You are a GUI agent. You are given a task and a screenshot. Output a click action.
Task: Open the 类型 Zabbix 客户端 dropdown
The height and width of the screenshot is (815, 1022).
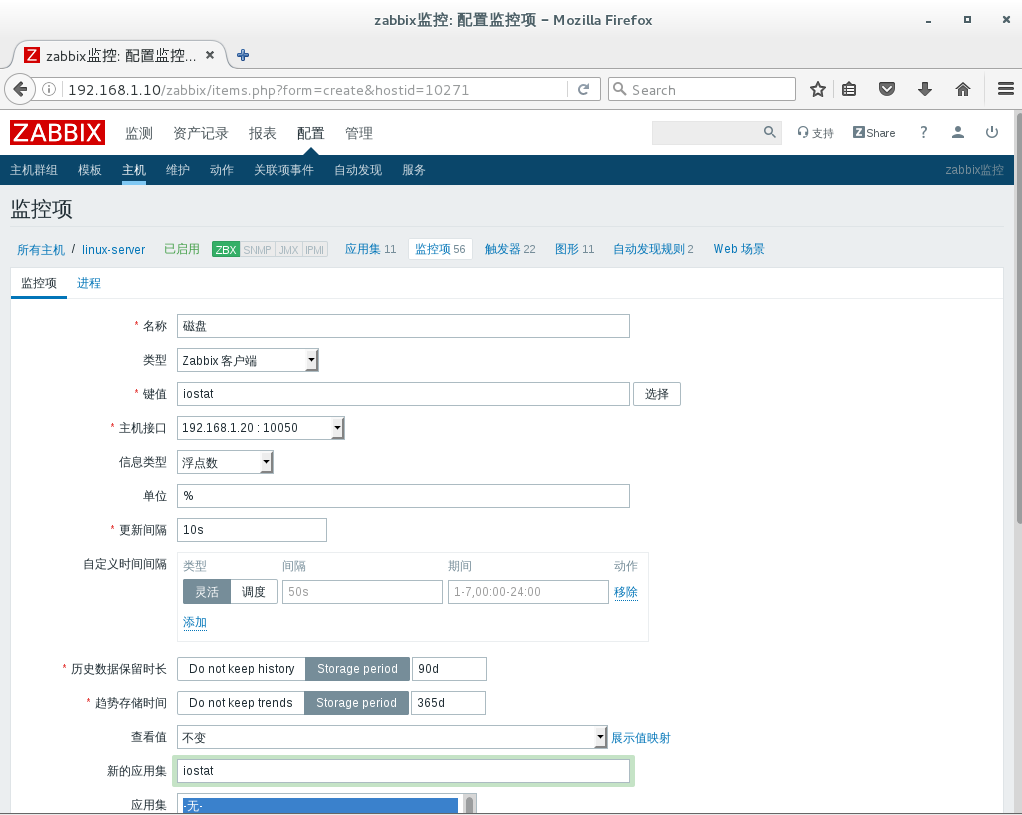click(x=248, y=360)
